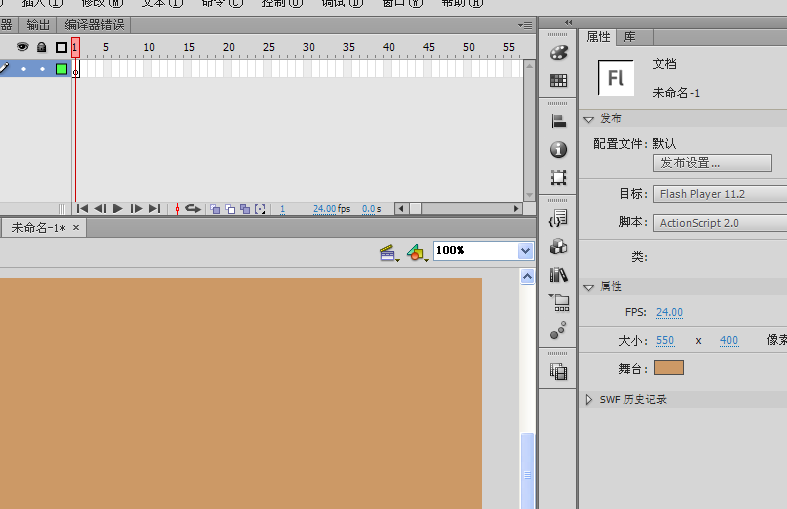The image size is (787, 509).
Task: Toggle lock all layers padlock icon
Action: click(42, 47)
